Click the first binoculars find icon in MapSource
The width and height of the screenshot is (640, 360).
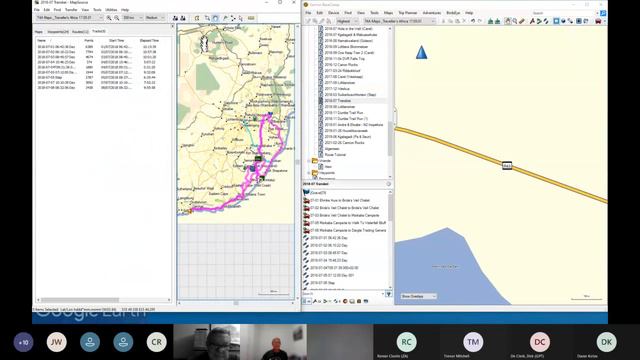coord(175,18)
